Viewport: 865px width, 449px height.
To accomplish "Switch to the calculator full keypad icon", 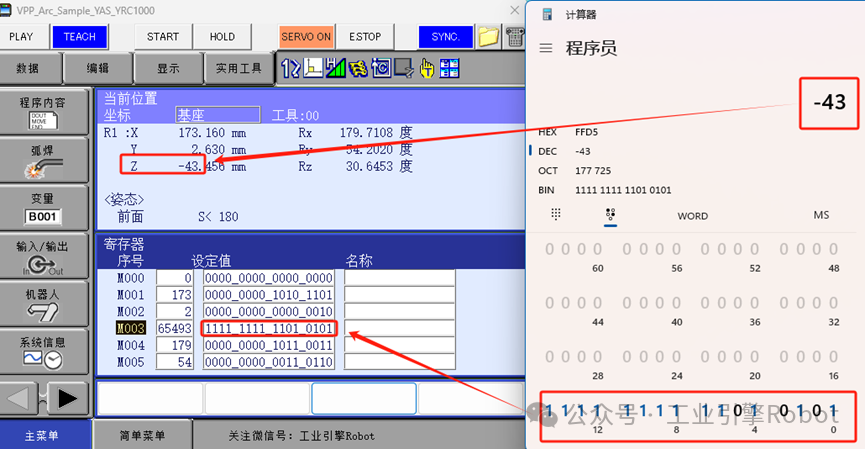I will pyautogui.click(x=556, y=214).
